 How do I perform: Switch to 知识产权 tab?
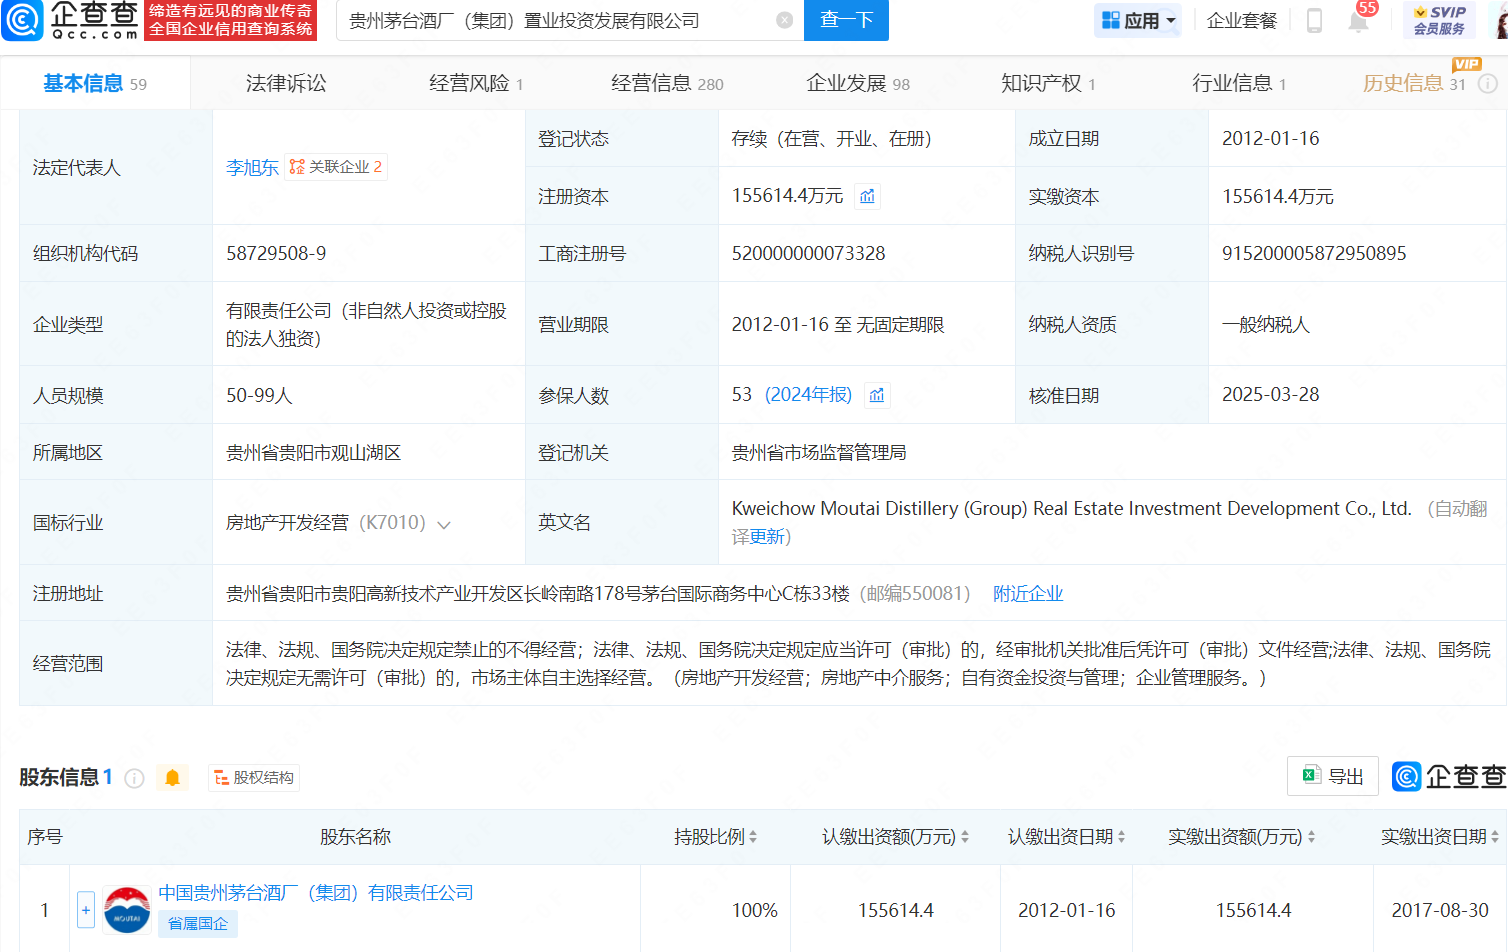pos(1048,83)
